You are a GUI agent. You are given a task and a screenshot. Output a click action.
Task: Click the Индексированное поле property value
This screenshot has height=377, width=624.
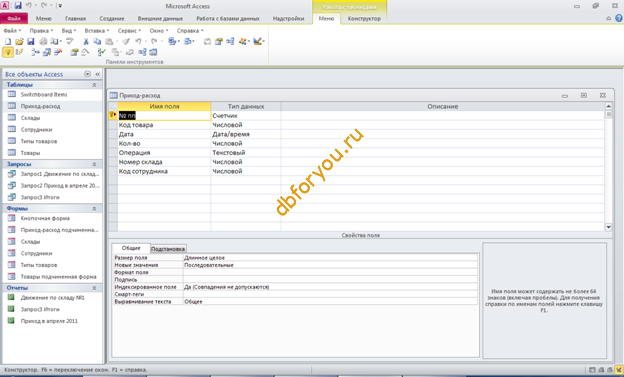[x=330, y=287]
